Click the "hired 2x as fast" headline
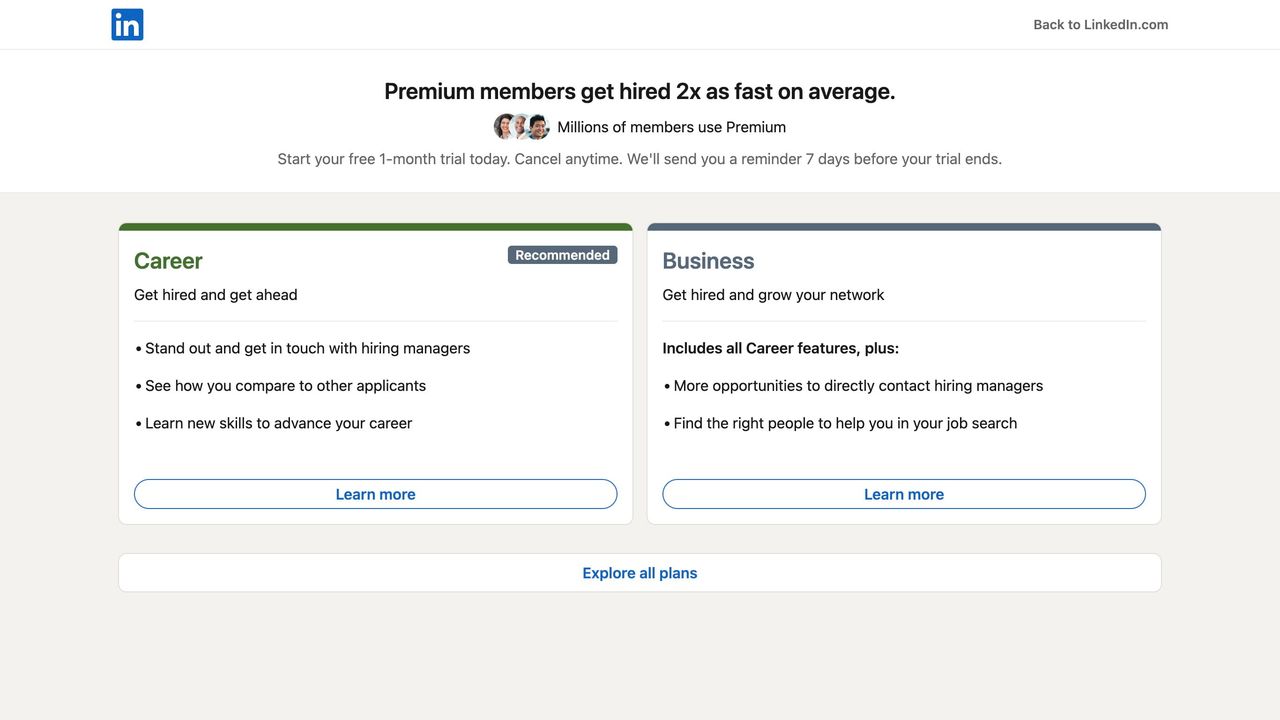The height and width of the screenshot is (720, 1280). pyautogui.click(x=640, y=91)
